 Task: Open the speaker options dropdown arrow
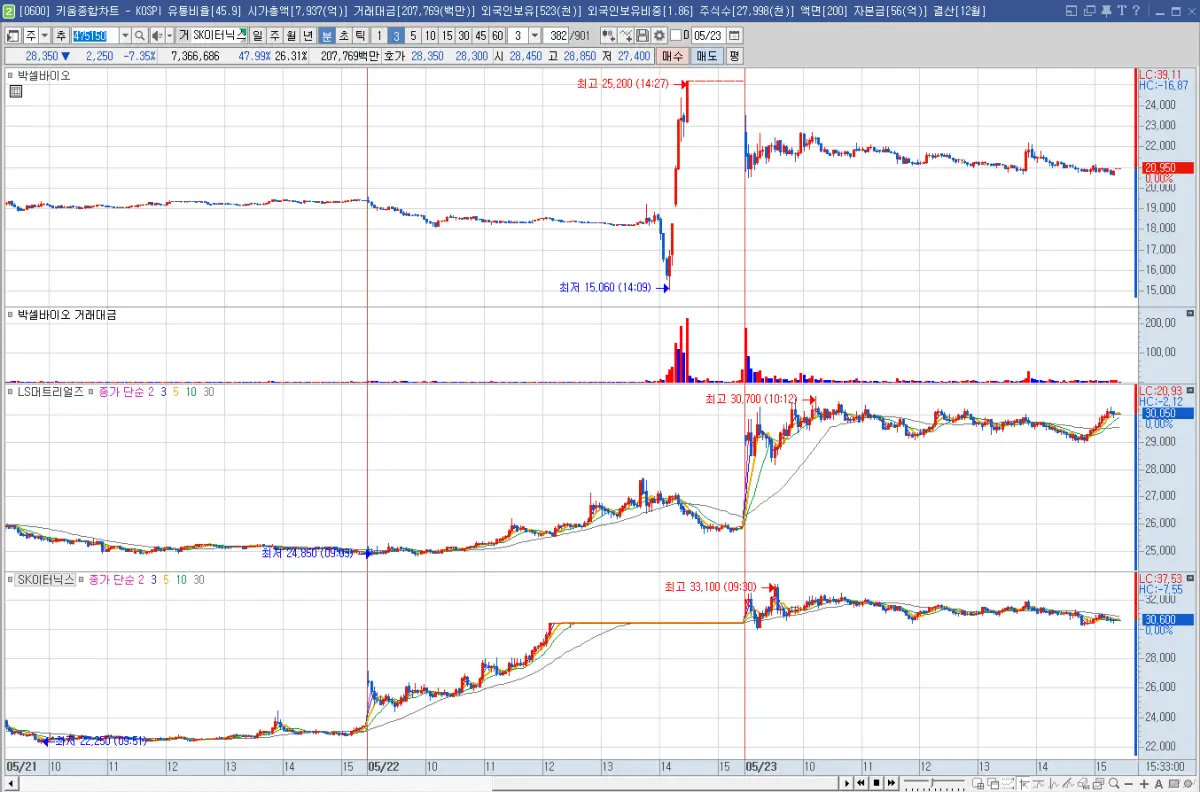169,35
